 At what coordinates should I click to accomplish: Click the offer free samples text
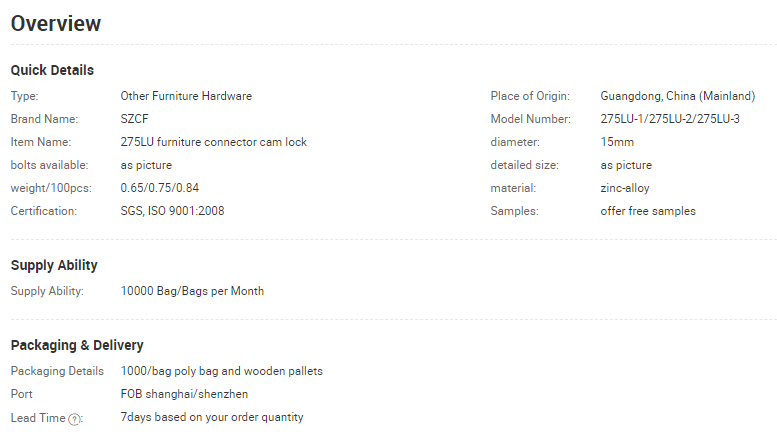click(648, 211)
